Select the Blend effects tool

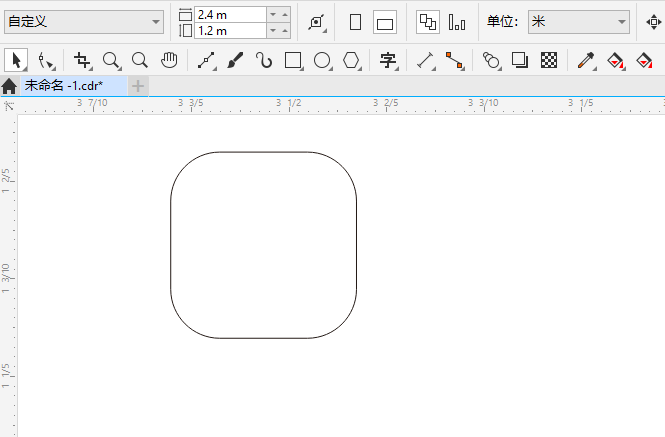click(491, 61)
